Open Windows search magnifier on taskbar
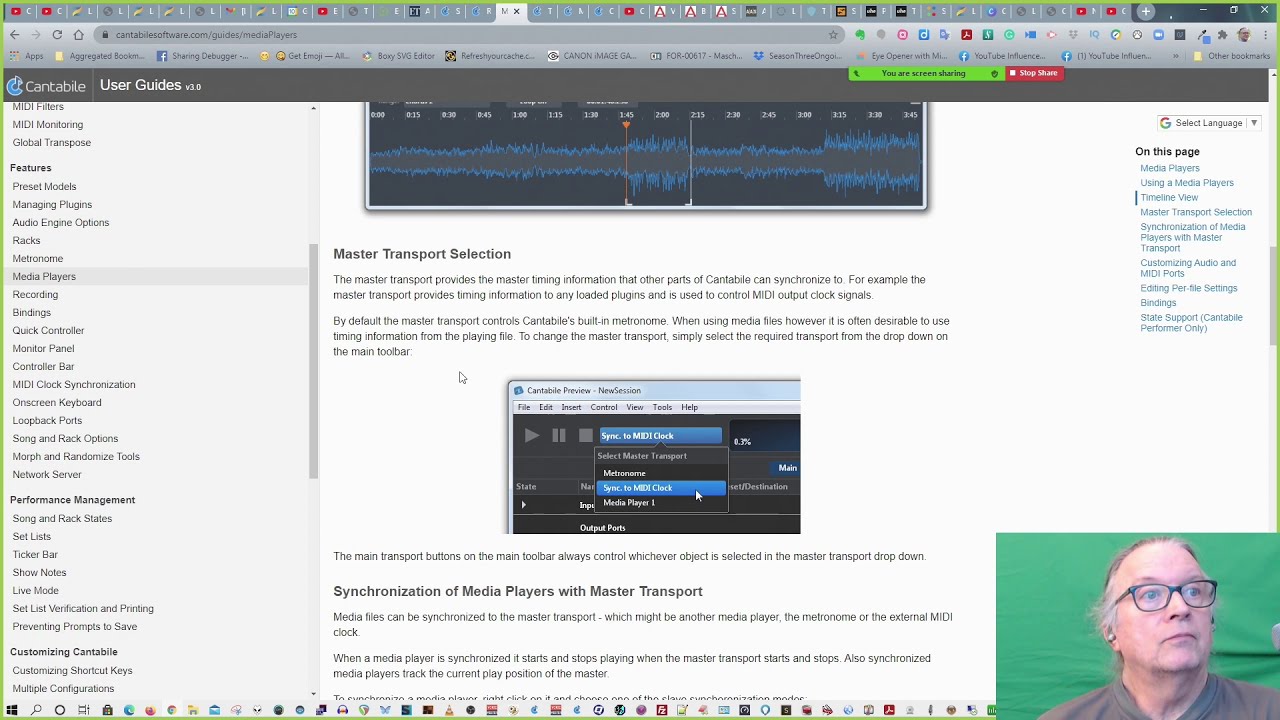Viewport: 1280px width, 720px height. tap(36, 710)
